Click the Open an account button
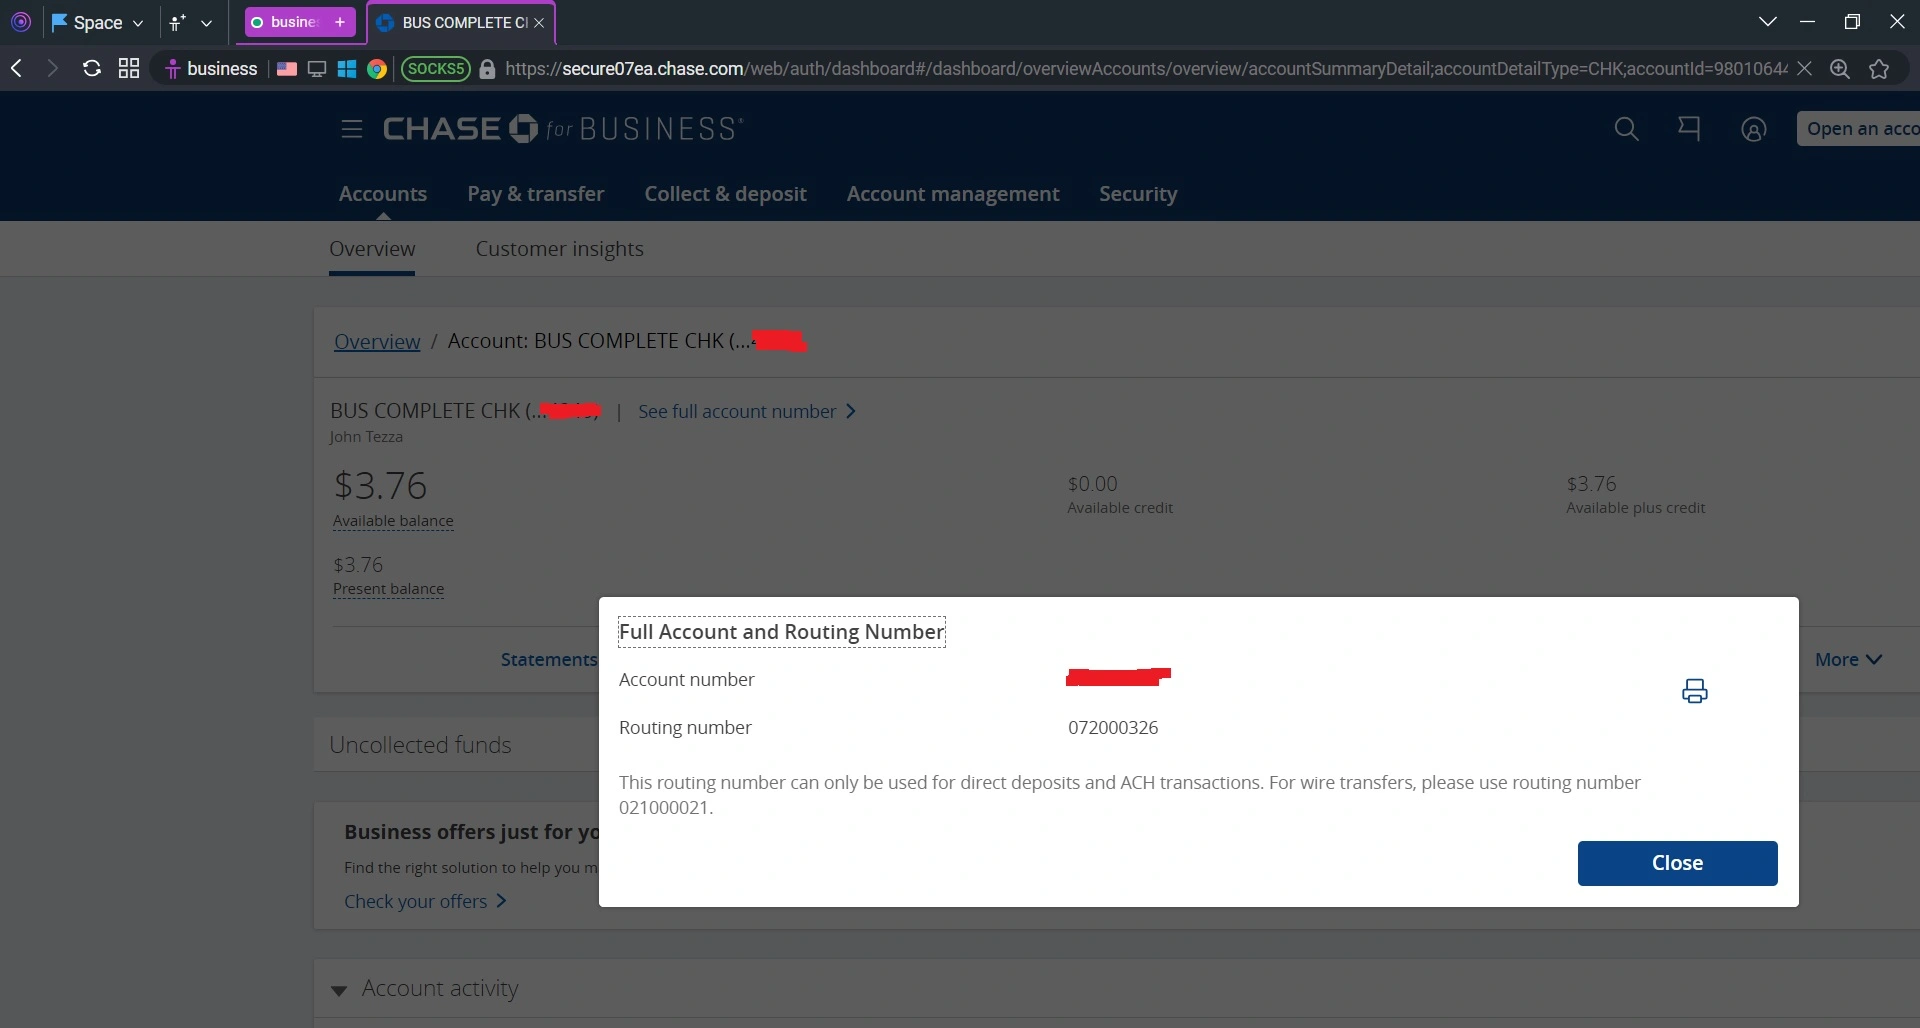The height and width of the screenshot is (1028, 1920). (x=1858, y=129)
